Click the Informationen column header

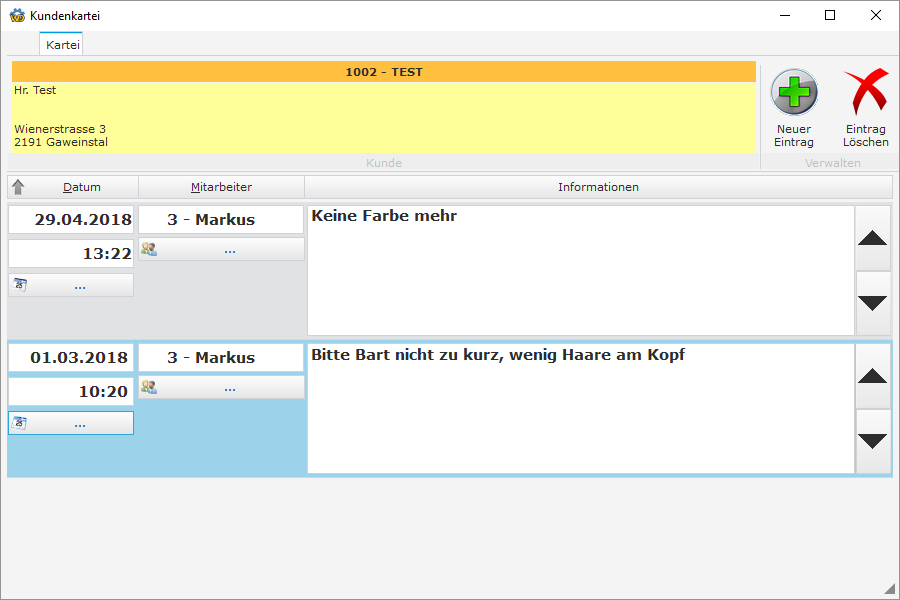coord(598,187)
